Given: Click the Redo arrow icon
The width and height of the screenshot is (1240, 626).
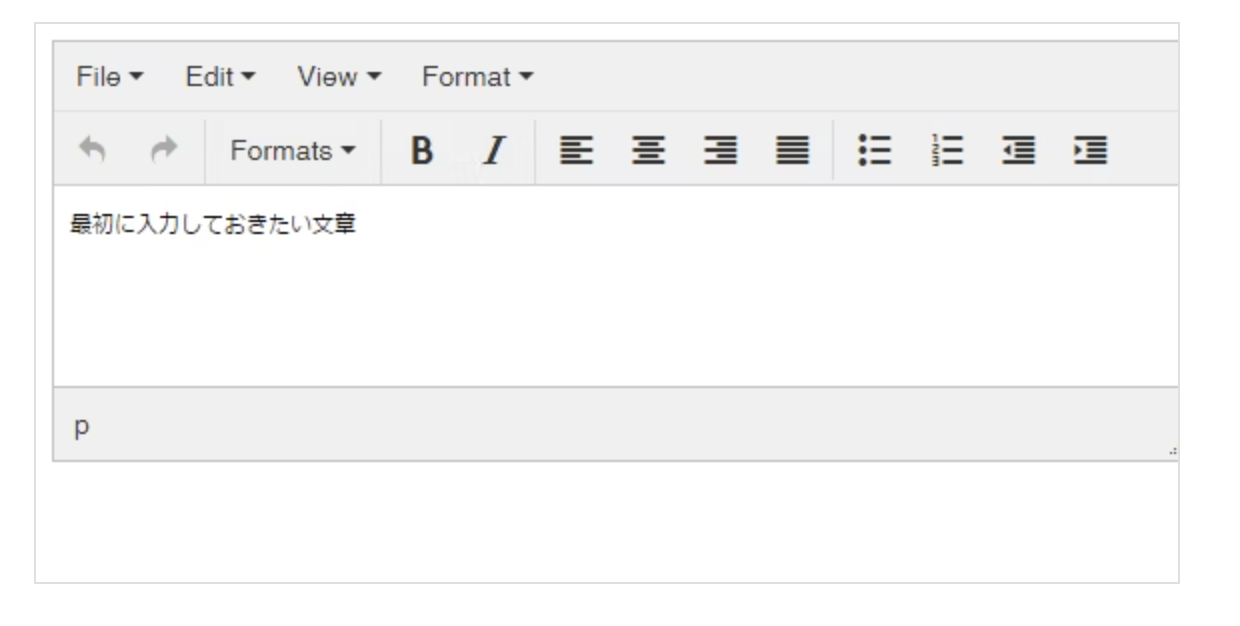Looking at the screenshot, I should tap(162, 151).
